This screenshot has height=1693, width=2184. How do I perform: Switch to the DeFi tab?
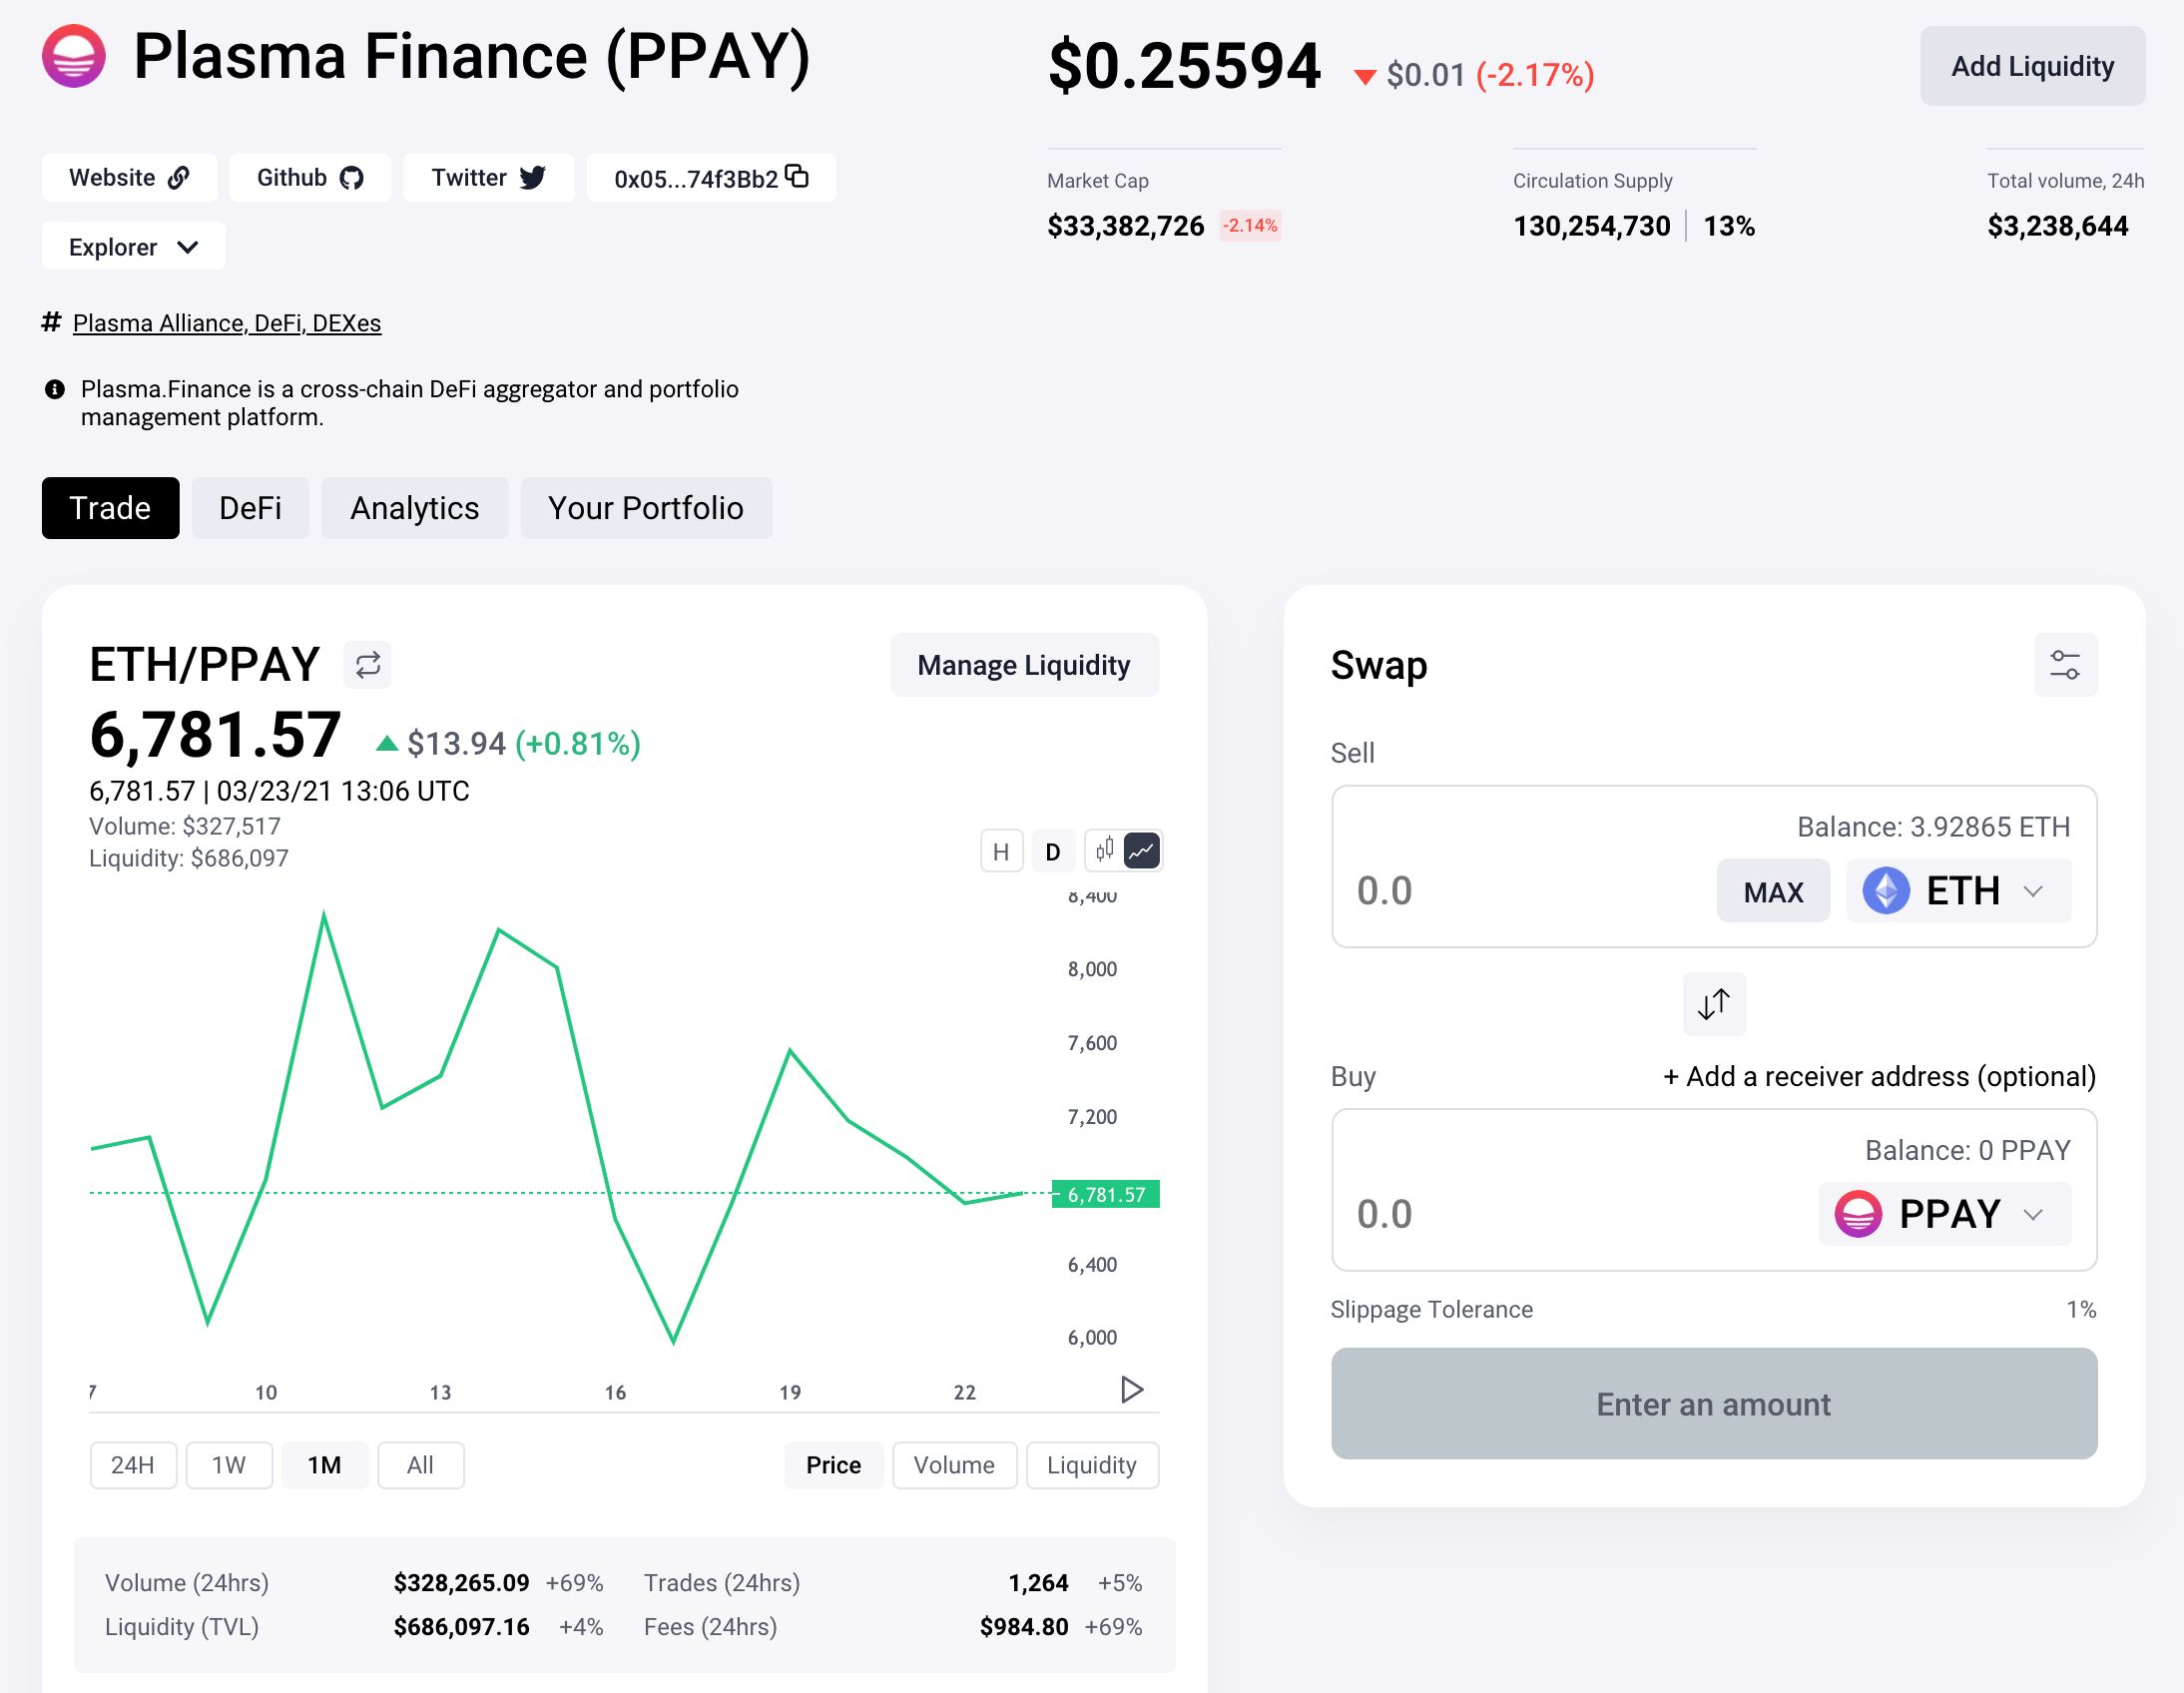click(250, 508)
